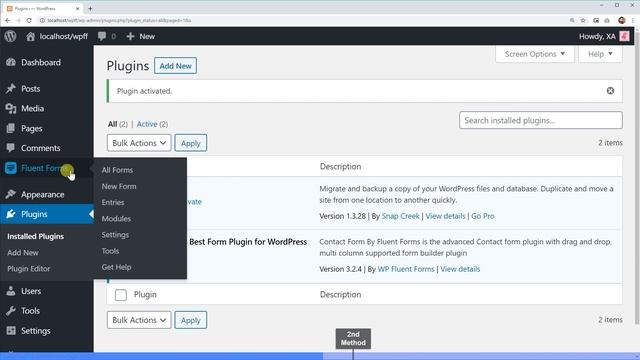The height and width of the screenshot is (360, 640).
Task: Open the Tools sidebar menu
Action: coord(30,311)
